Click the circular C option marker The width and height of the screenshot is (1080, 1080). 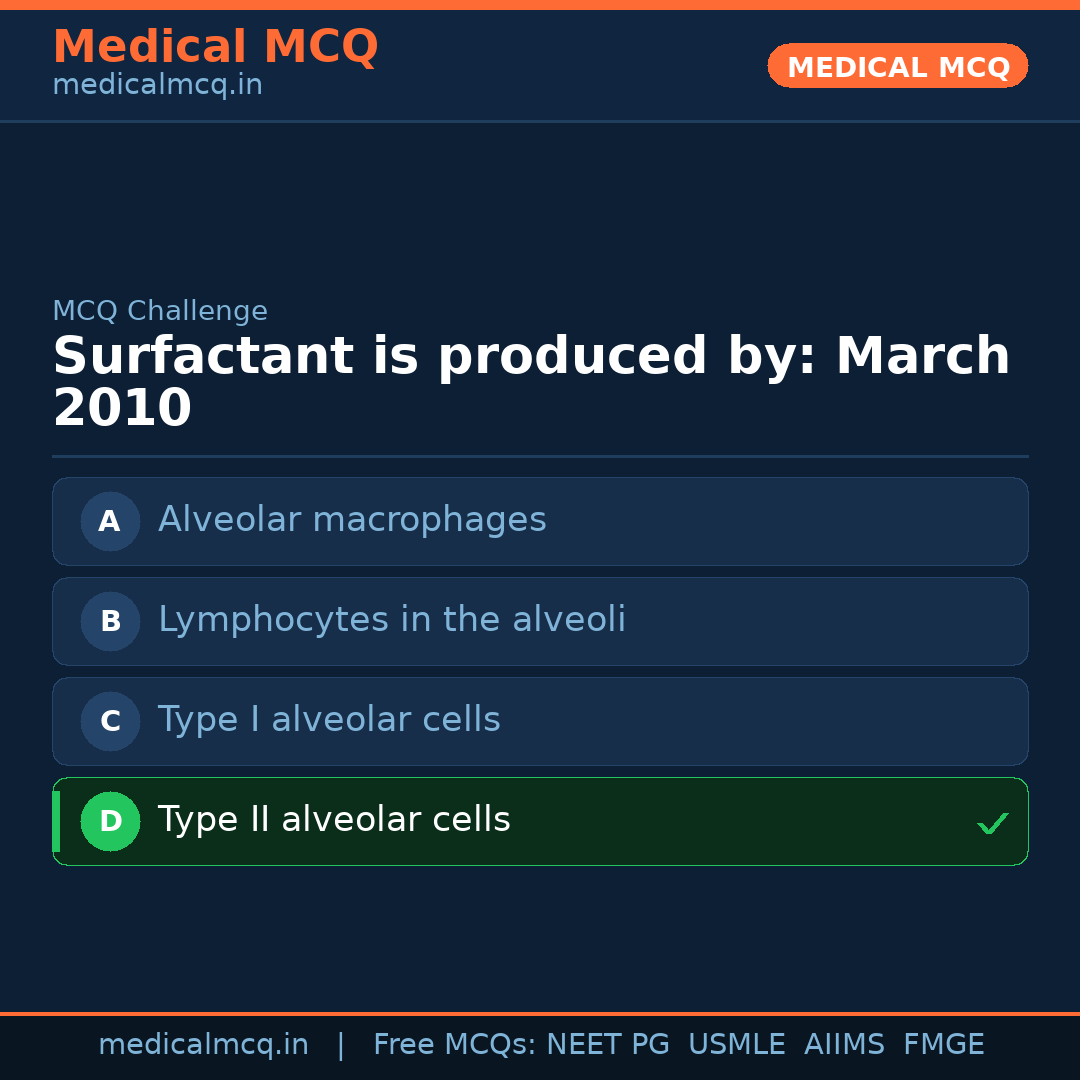point(110,721)
